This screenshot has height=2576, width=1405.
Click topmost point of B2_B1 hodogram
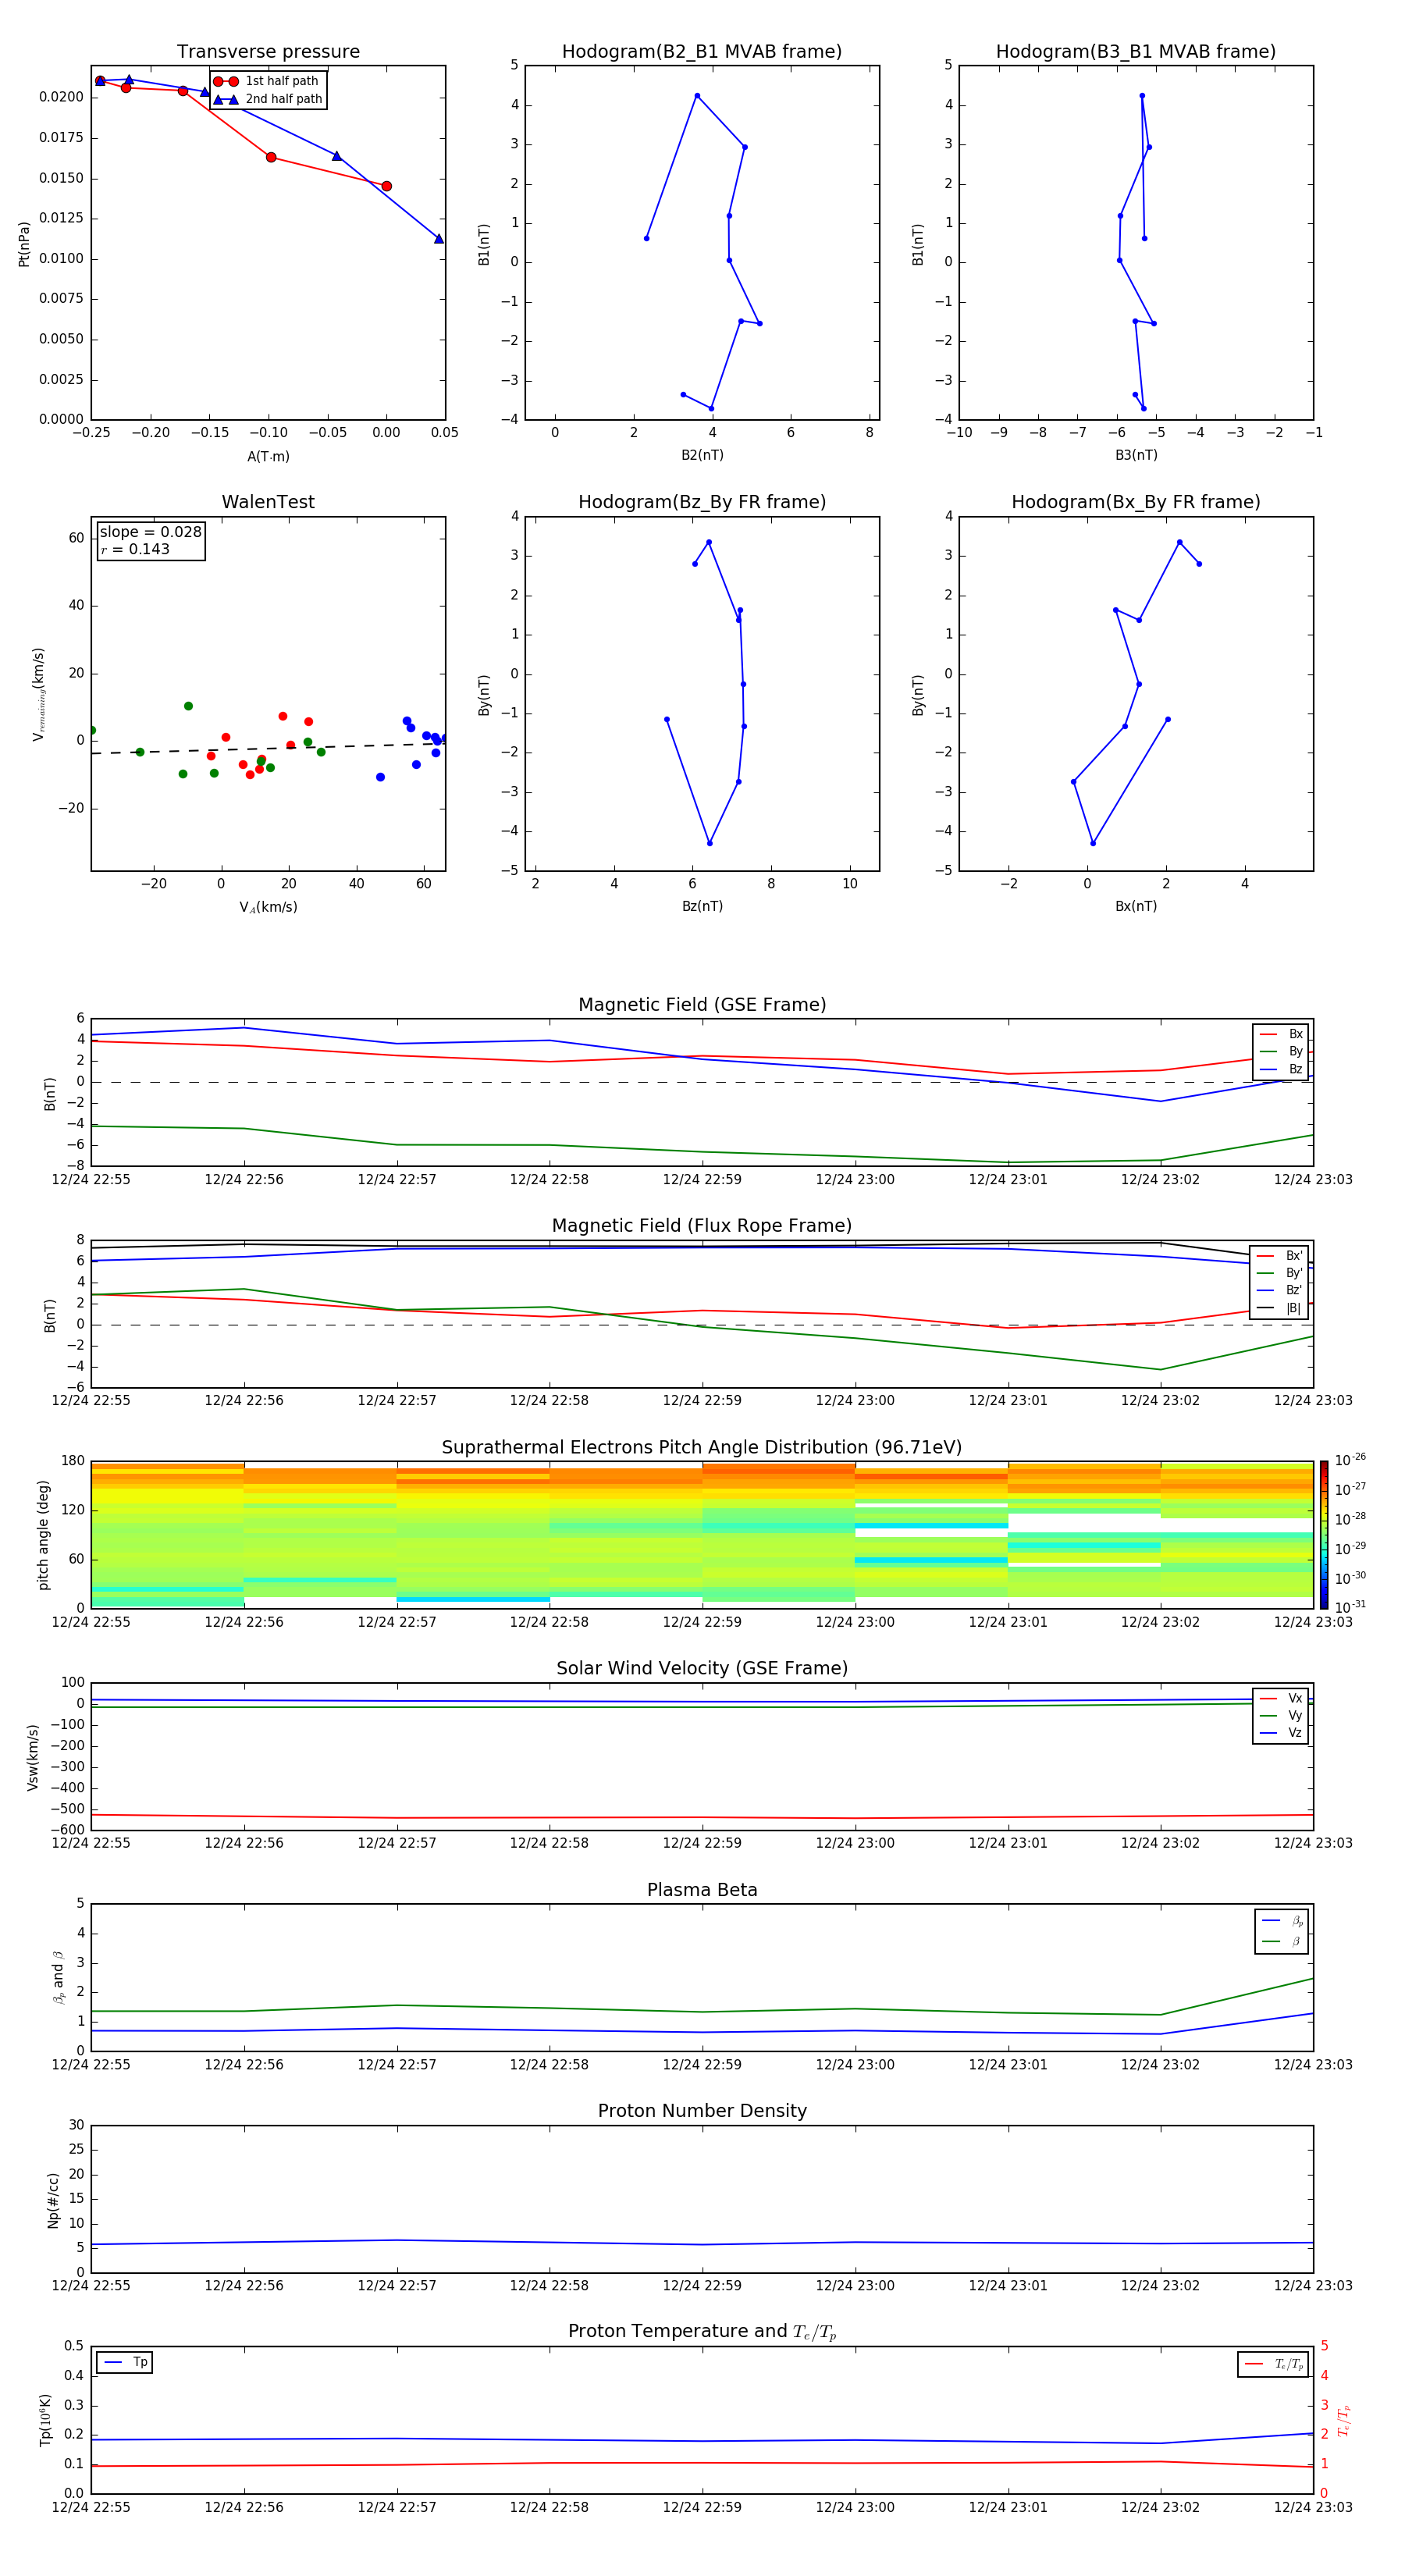point(697,96)
